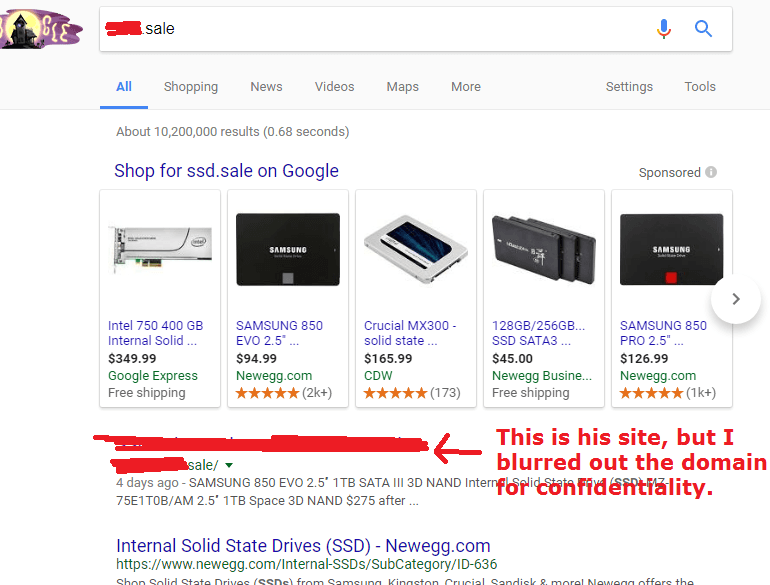Click the CDW seller name

[378, 376]
